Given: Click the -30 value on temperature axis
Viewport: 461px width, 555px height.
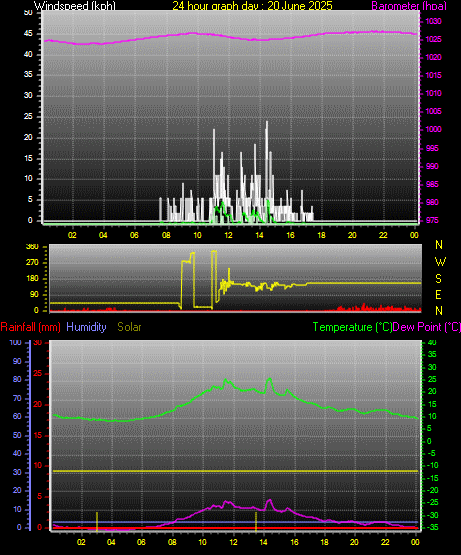Looking at the screenshot, I should click(432, 516).
